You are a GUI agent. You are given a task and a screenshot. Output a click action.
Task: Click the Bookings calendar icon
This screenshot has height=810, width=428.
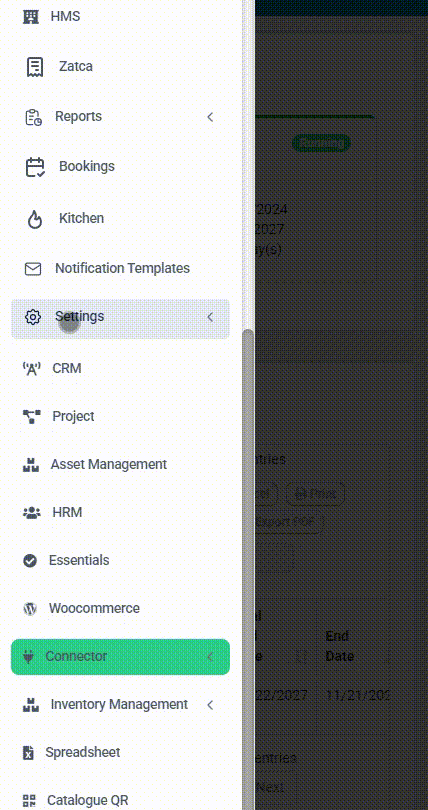pyautogui.click(x=35, y=167)
